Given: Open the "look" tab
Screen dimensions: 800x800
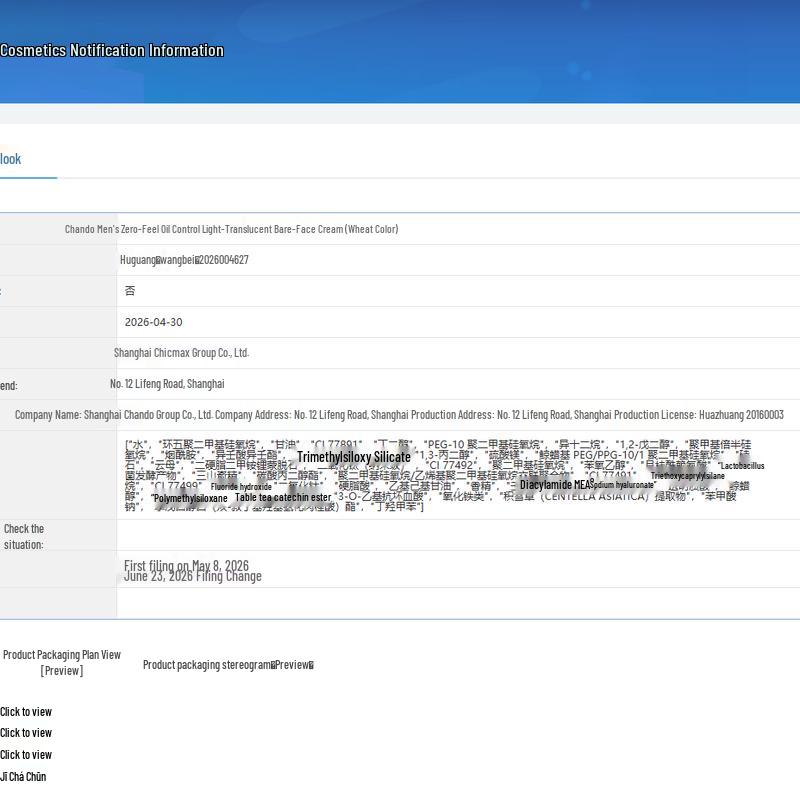Looking at the screenshot, I should [x=11, y=159].
